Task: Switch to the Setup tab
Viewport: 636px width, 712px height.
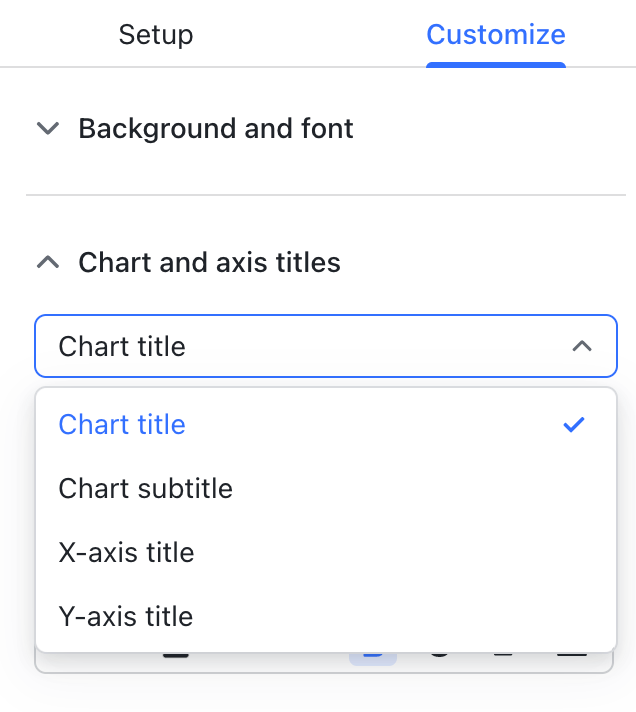Action: coord(156,35)
